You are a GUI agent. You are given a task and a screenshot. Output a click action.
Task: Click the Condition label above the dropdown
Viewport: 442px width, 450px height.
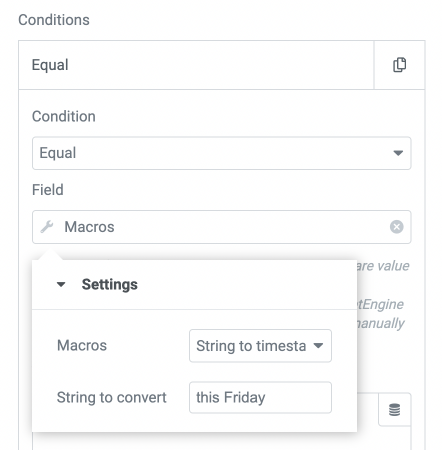click(x=64, y=117)
